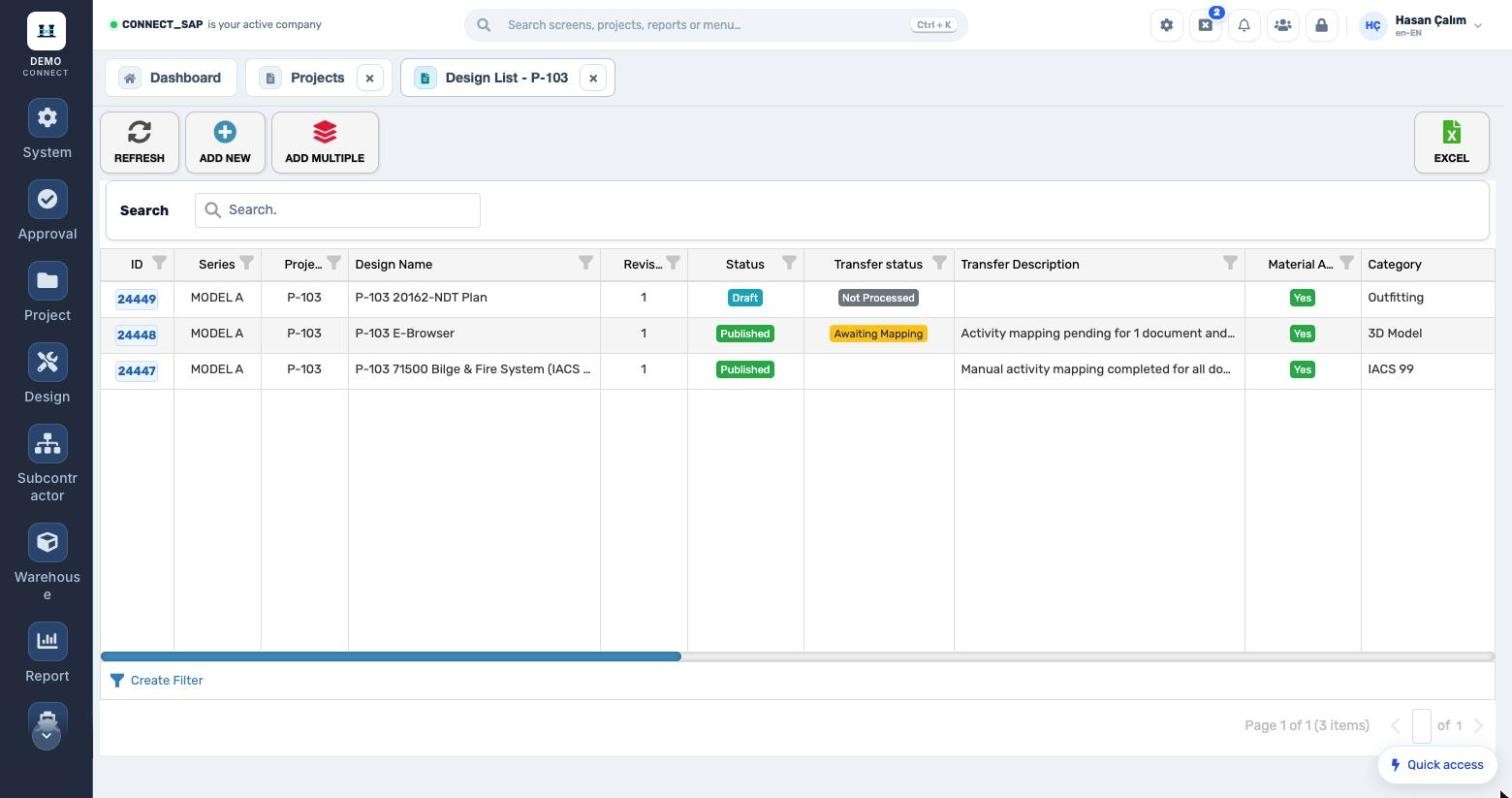
Task: Click the Awaiting Mapping status badge
Action: (878, 334)
